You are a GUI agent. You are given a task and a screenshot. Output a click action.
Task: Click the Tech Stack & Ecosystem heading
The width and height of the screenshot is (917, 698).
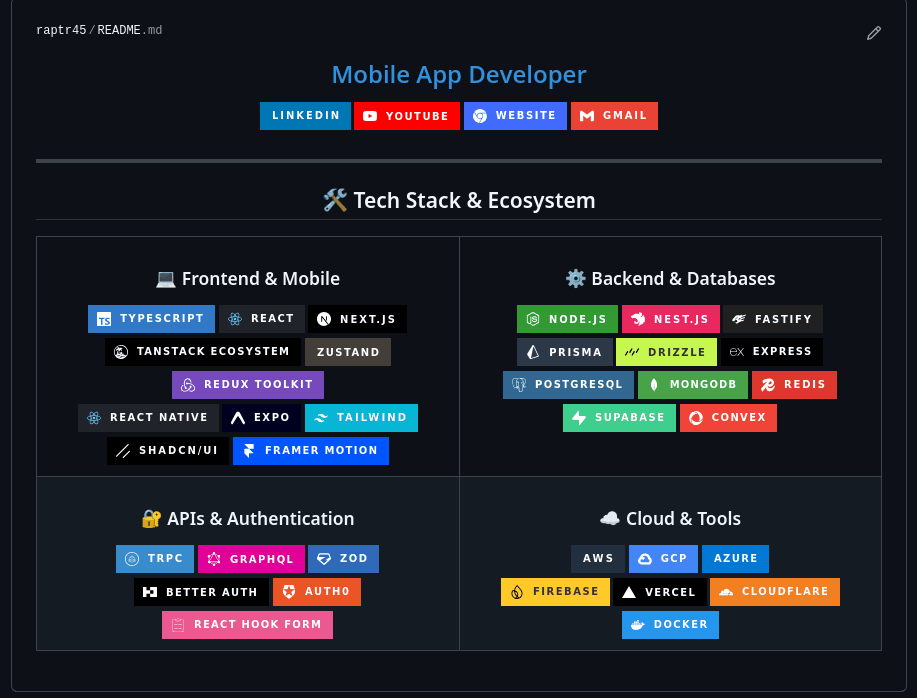(458, 201)
